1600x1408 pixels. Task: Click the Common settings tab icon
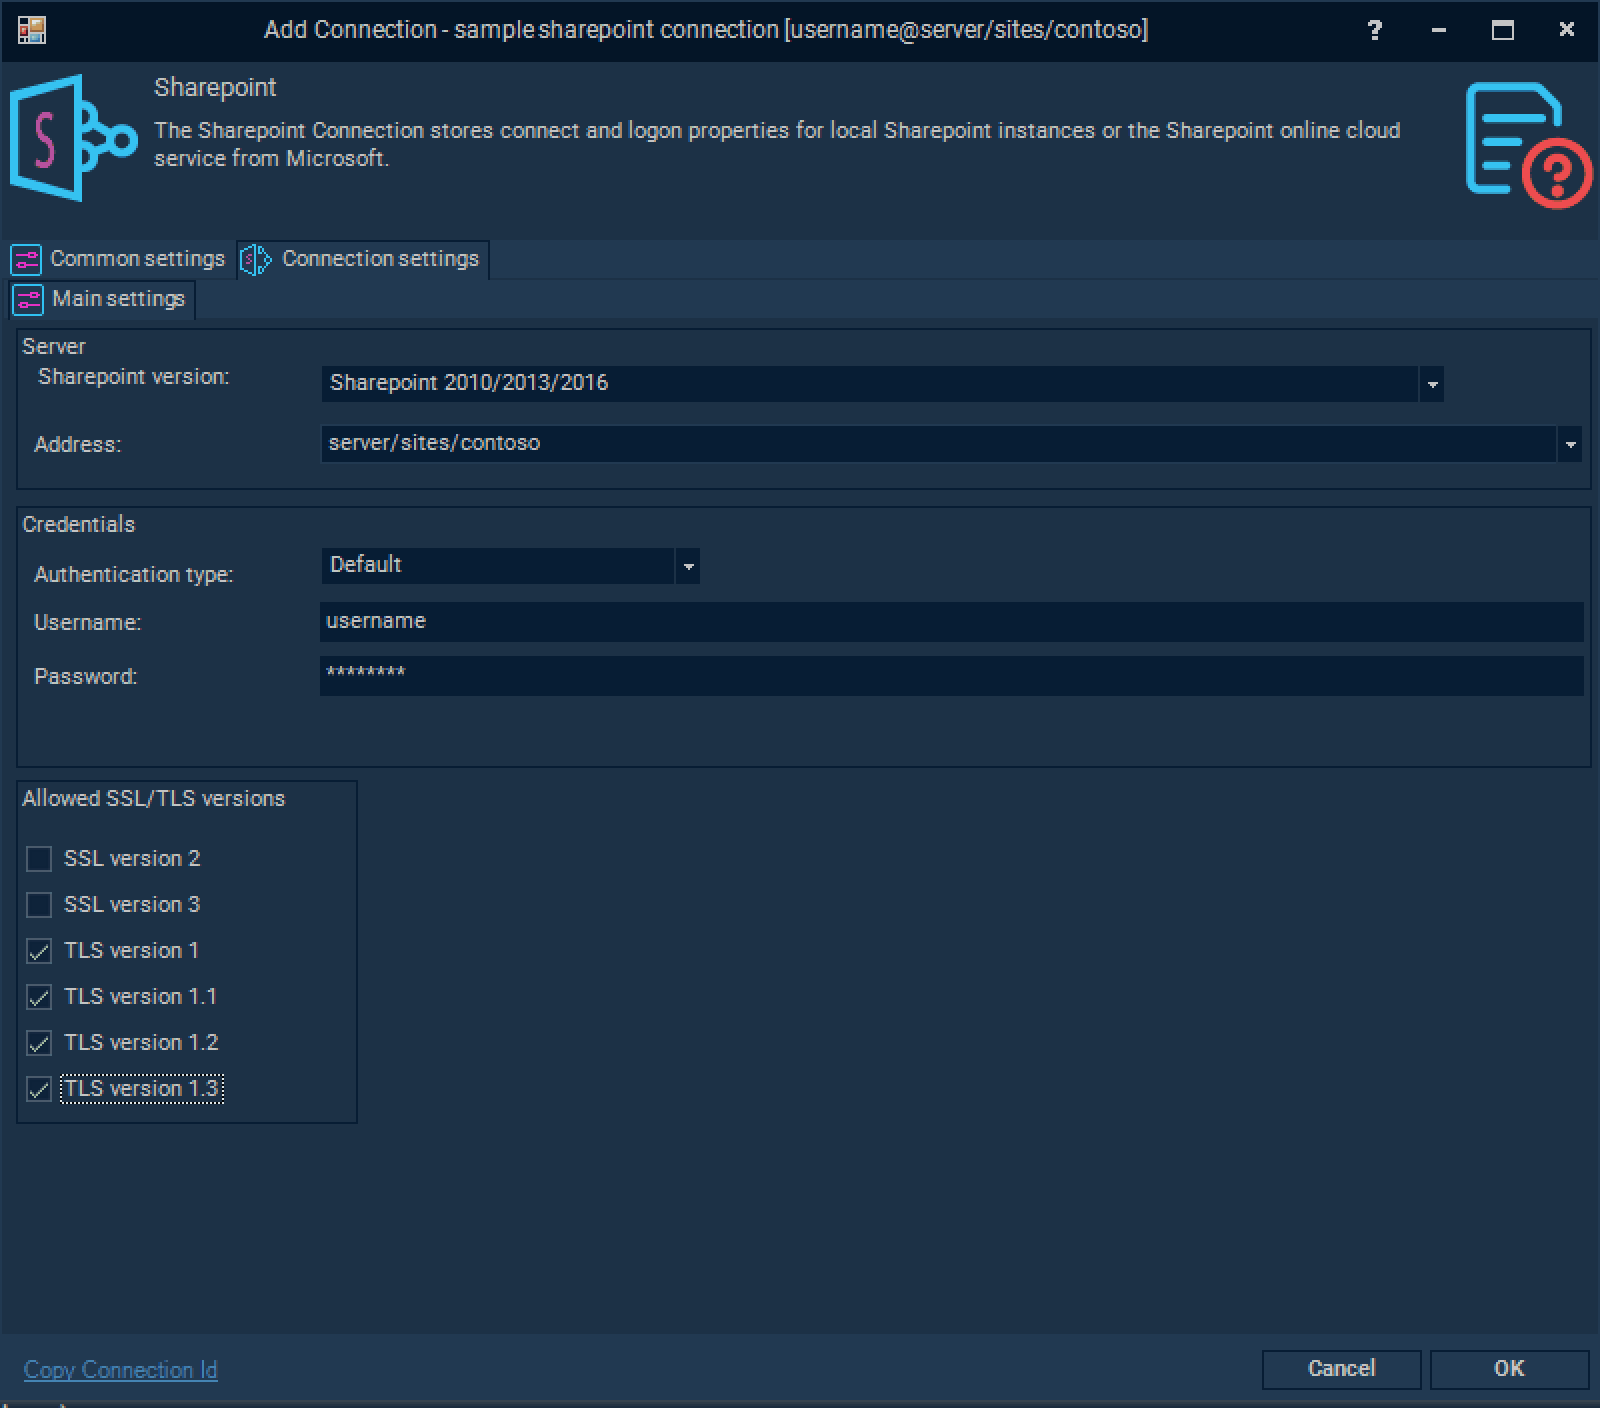[x=26, y=260]
